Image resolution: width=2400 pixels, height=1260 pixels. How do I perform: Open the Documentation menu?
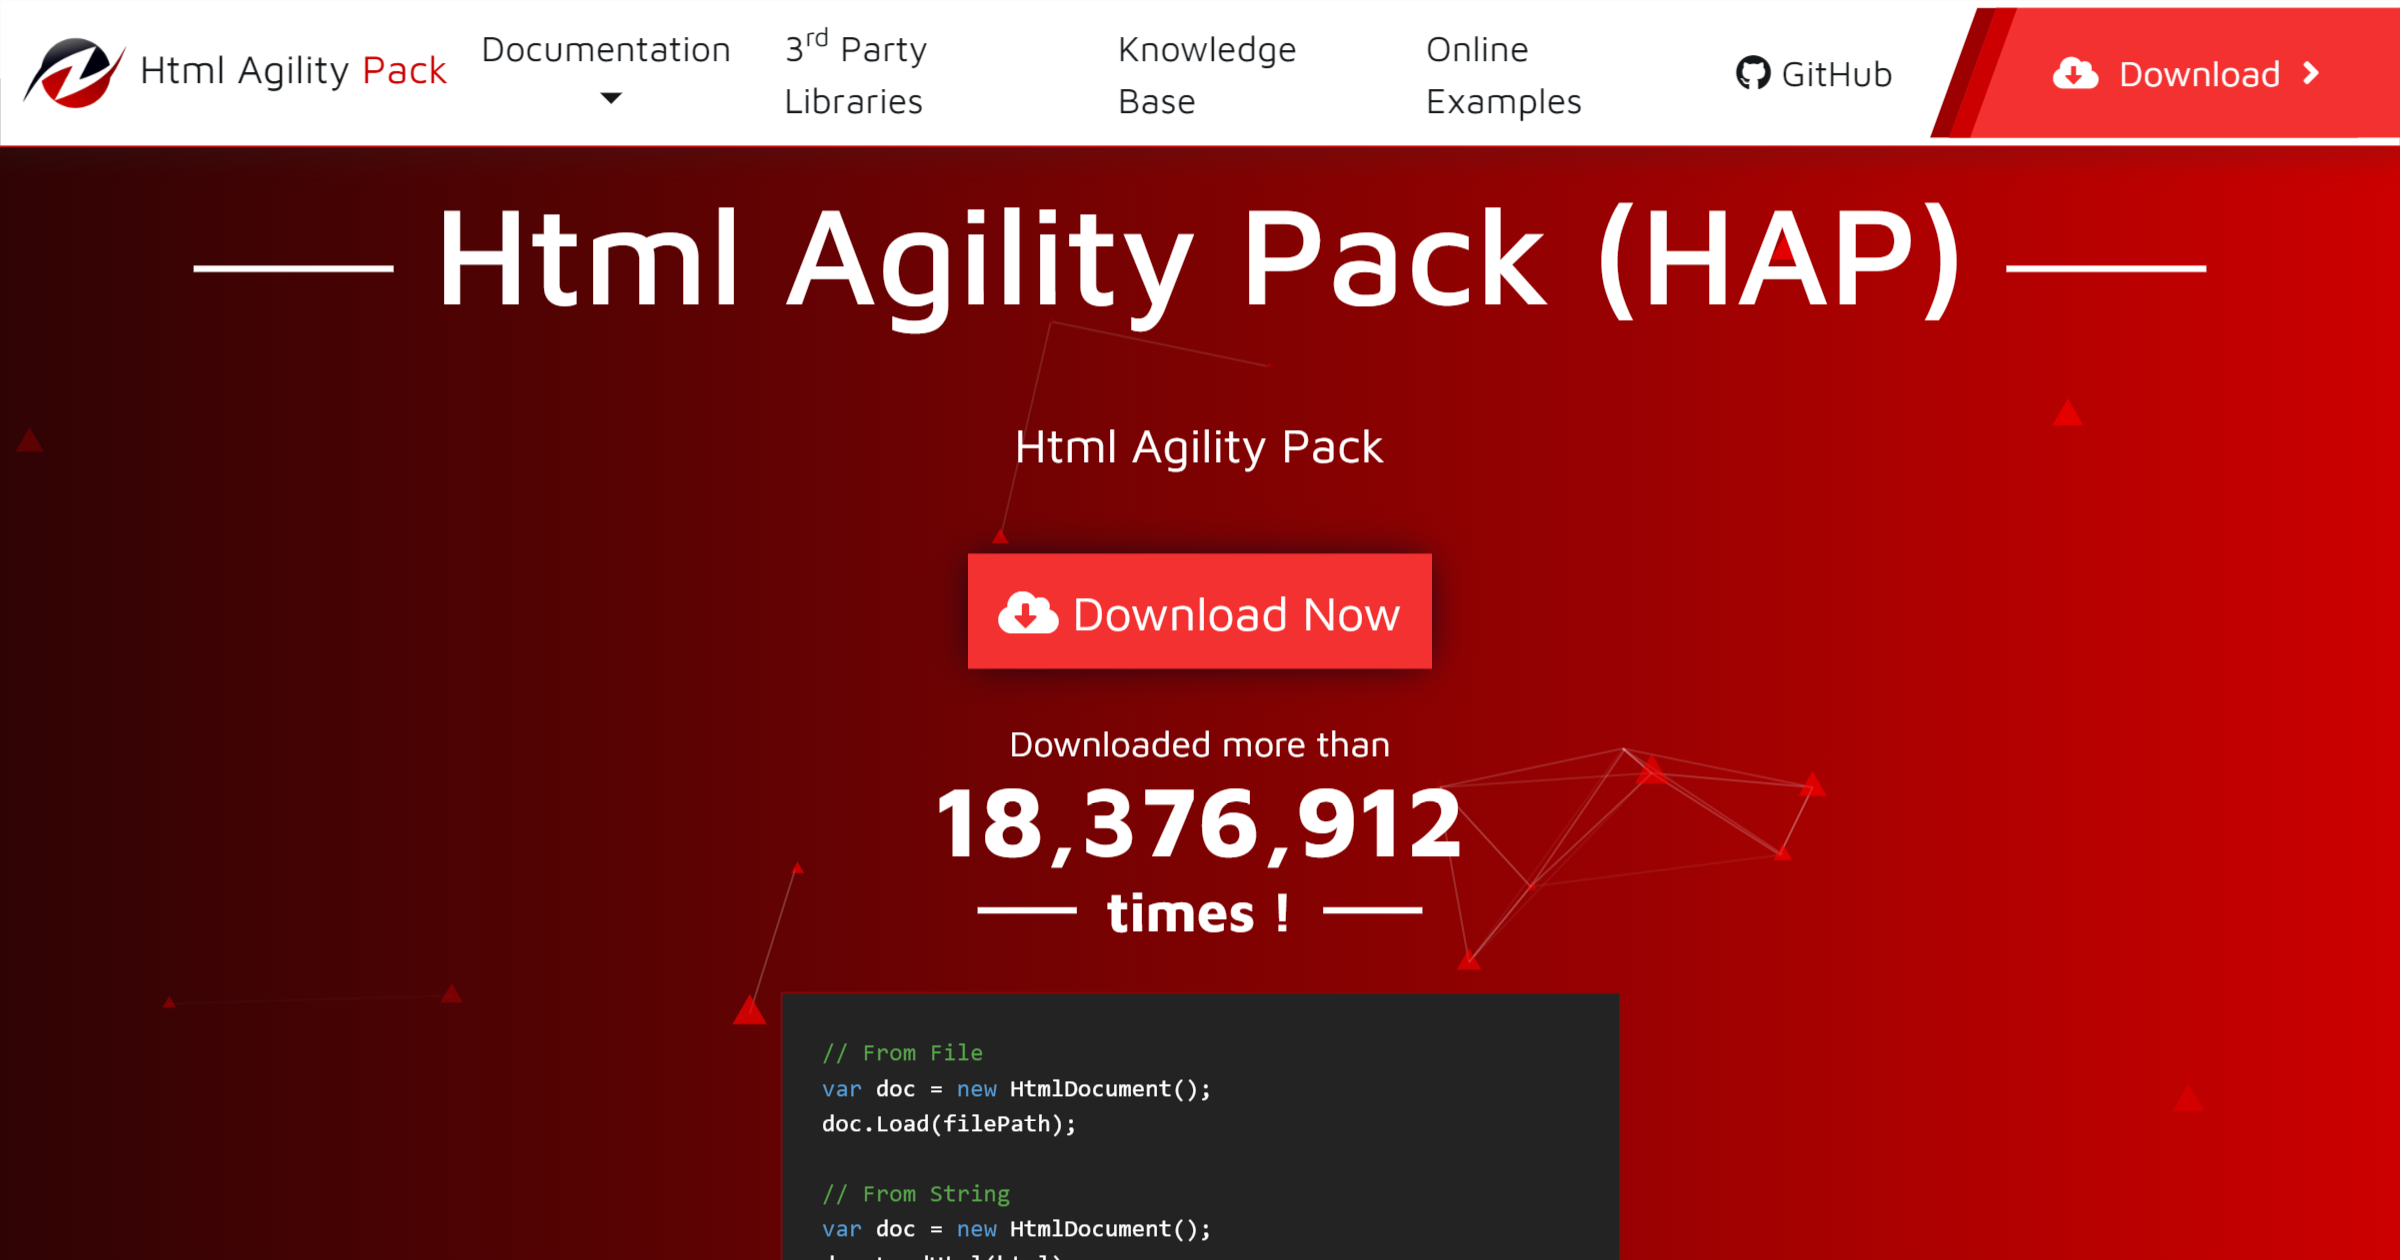[605, 50]
